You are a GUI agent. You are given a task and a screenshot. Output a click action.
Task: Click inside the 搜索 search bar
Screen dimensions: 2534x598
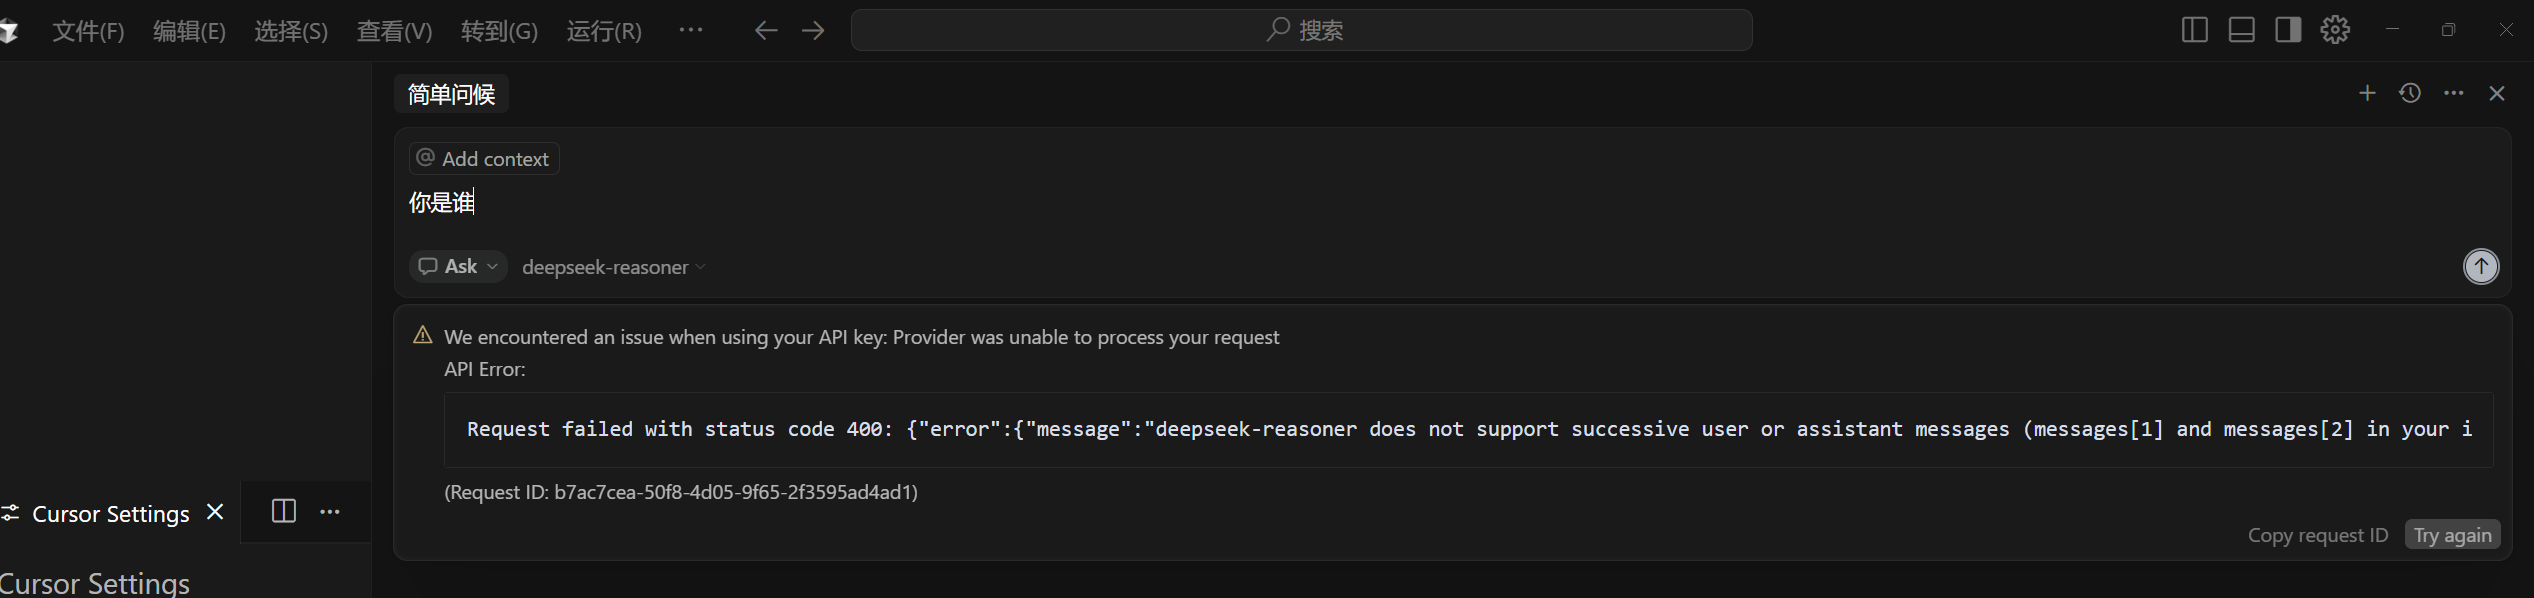[x=1300, y=29]
